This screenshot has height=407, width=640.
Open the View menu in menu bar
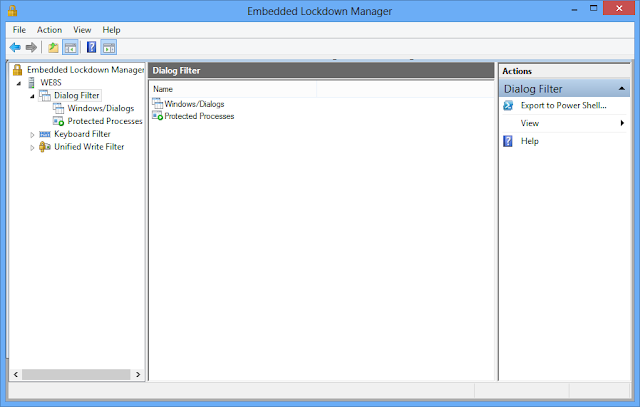(82, 30)
